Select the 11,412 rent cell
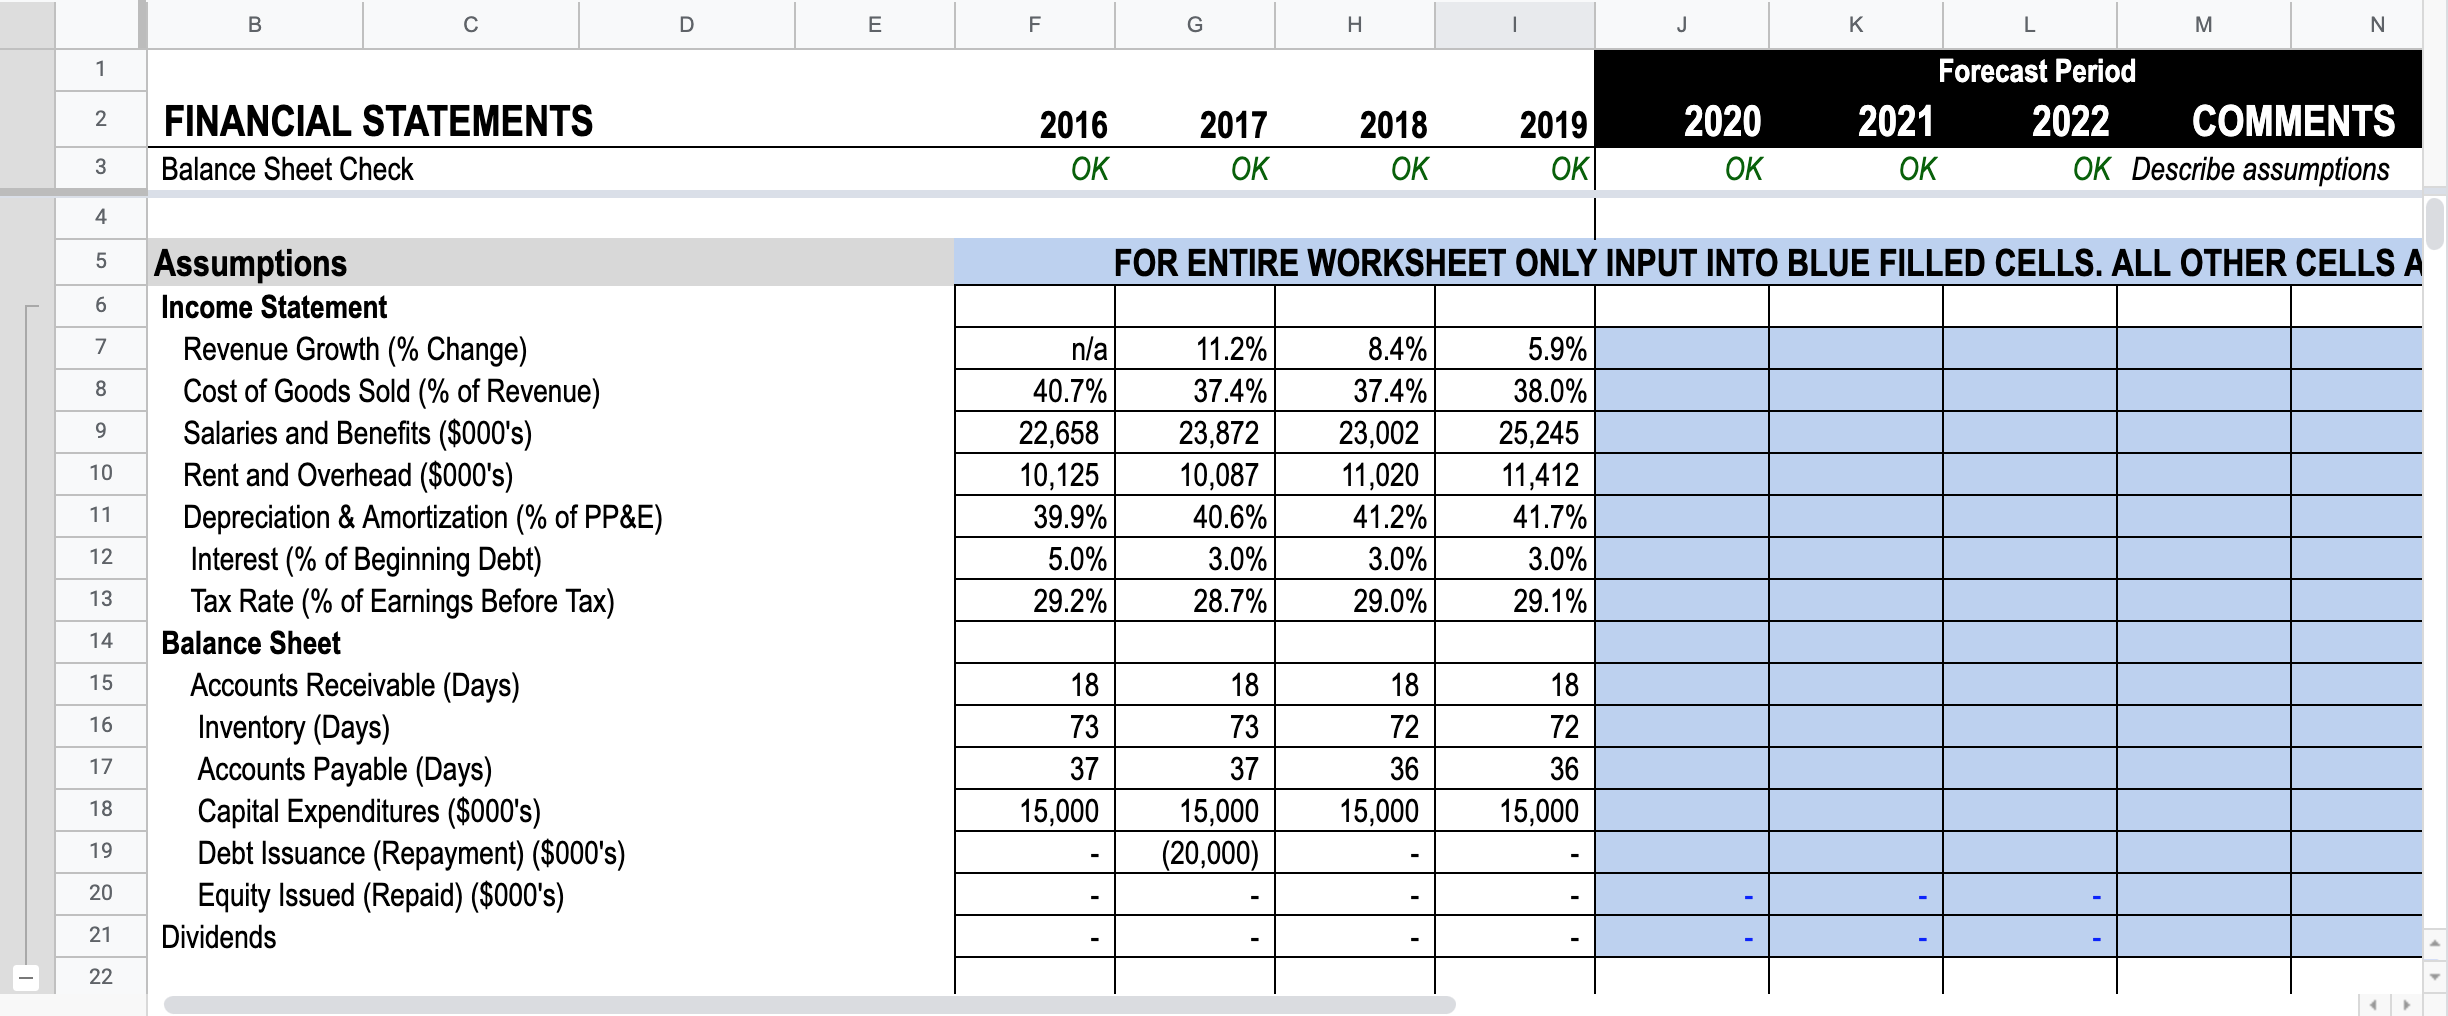 click(x=1515, y=475)
